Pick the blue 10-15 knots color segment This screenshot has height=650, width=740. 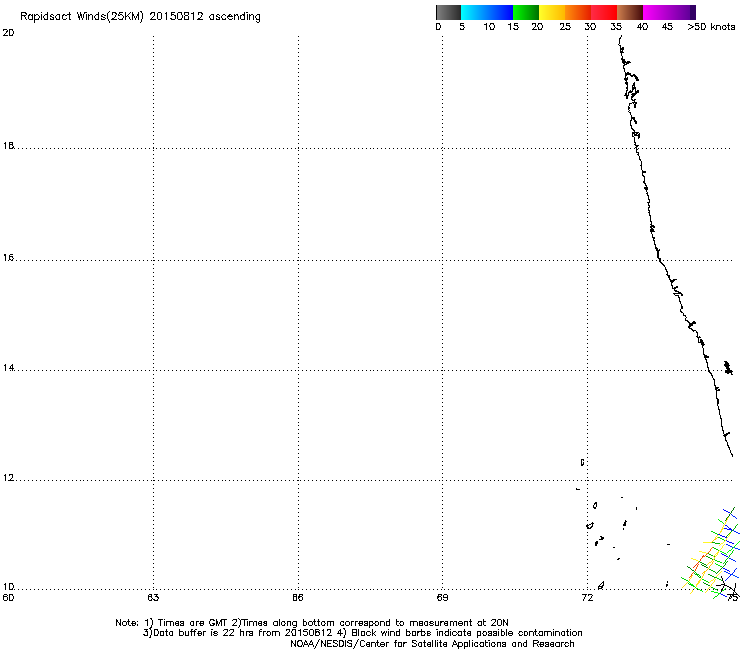(500, 12)
